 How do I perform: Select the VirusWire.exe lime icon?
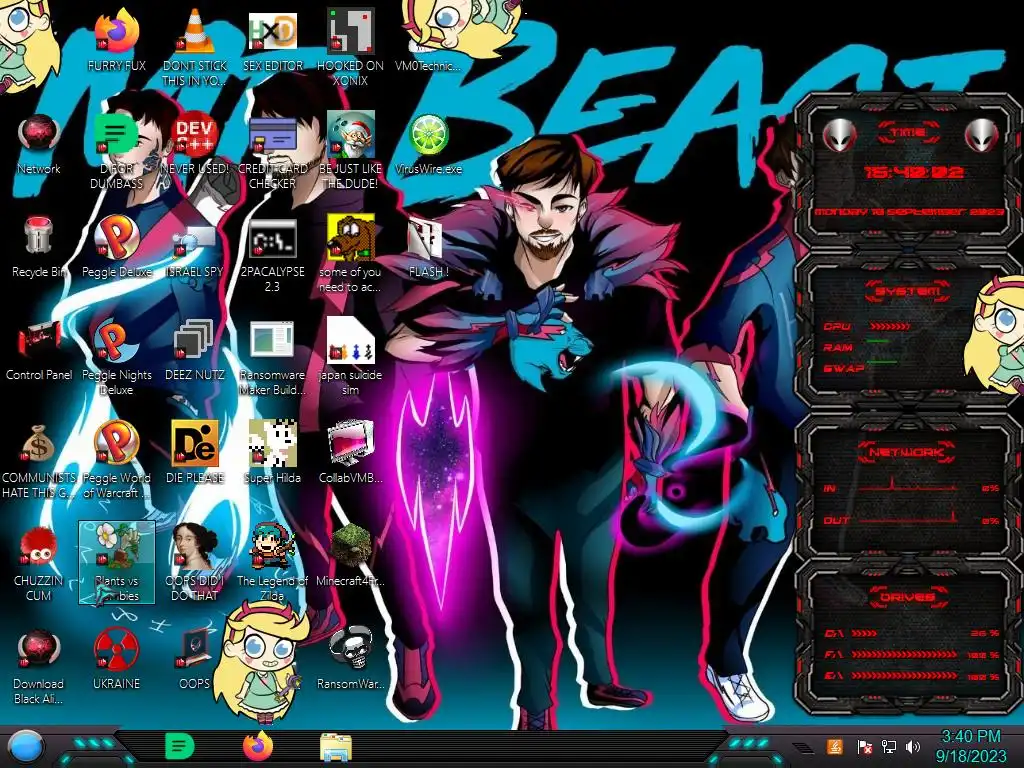(428, 135)
